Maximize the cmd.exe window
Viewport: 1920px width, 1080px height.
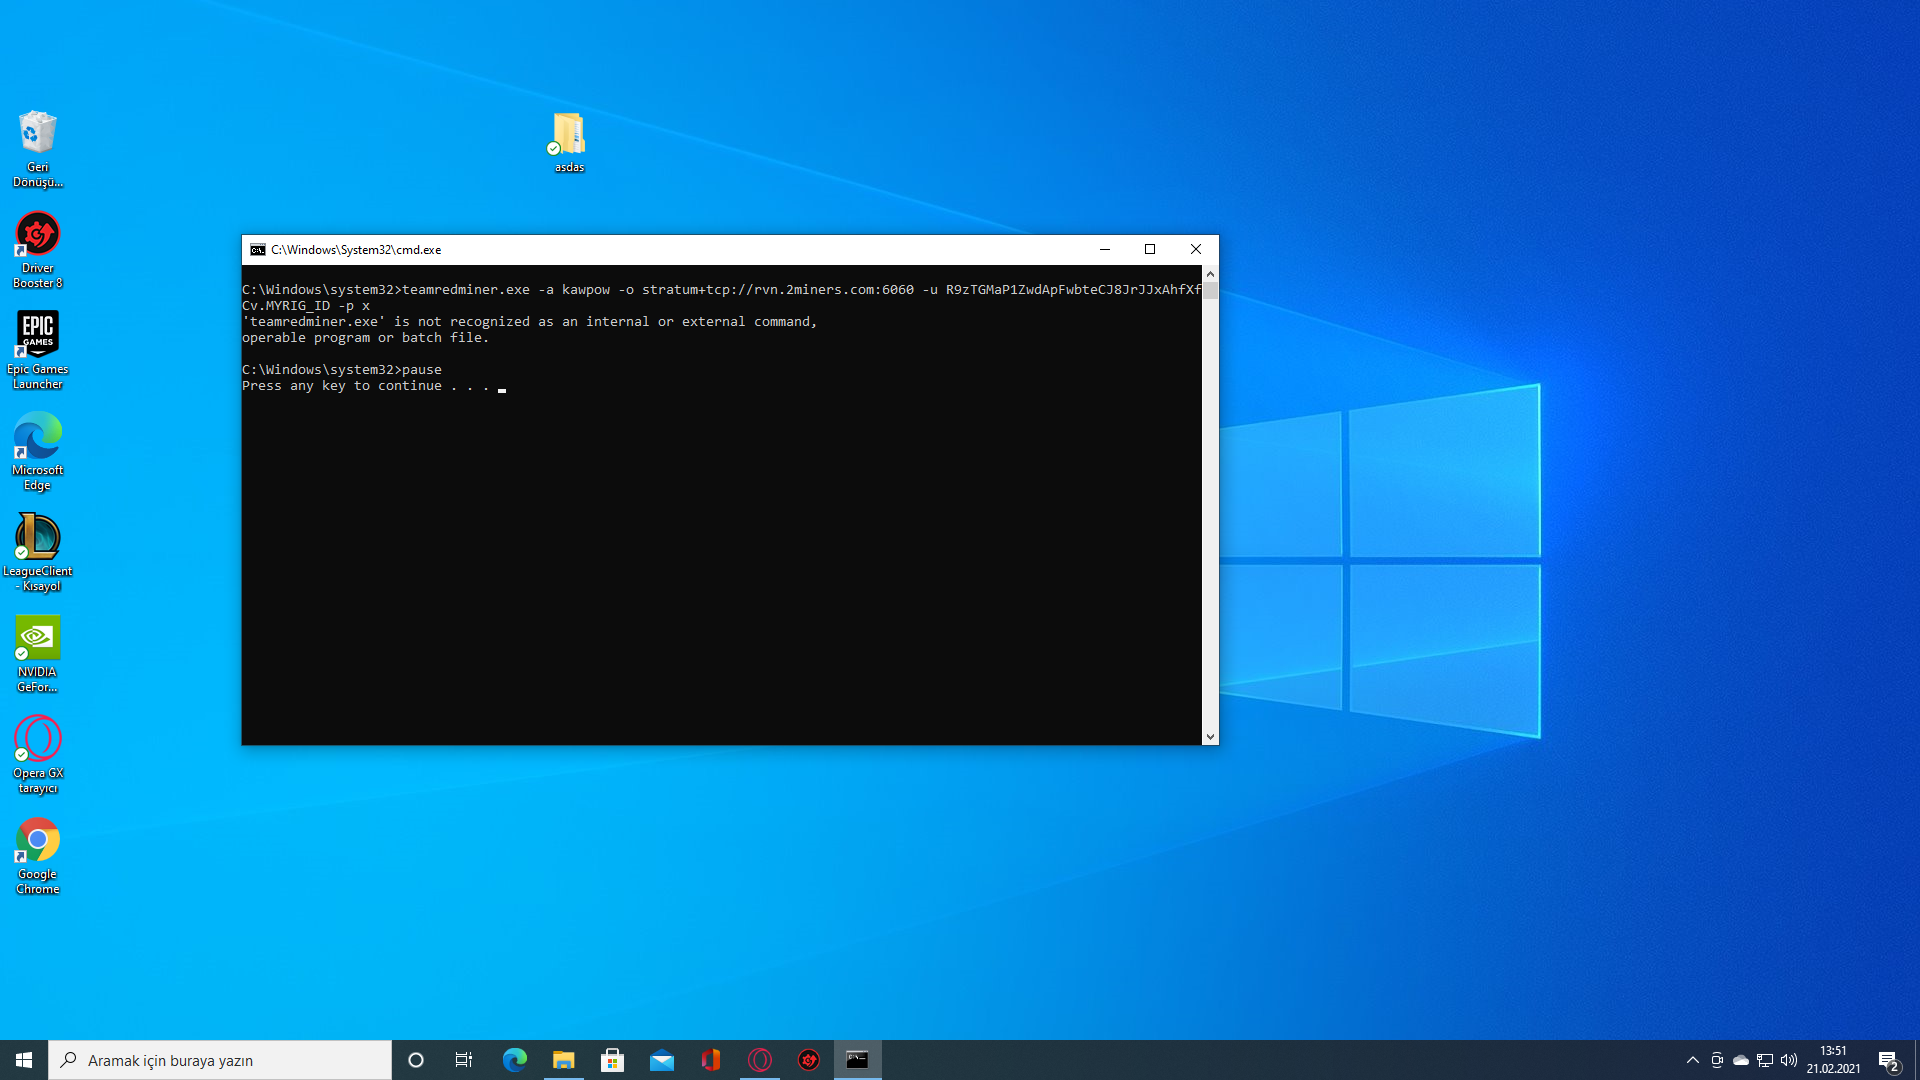(x=1150, y=250)
